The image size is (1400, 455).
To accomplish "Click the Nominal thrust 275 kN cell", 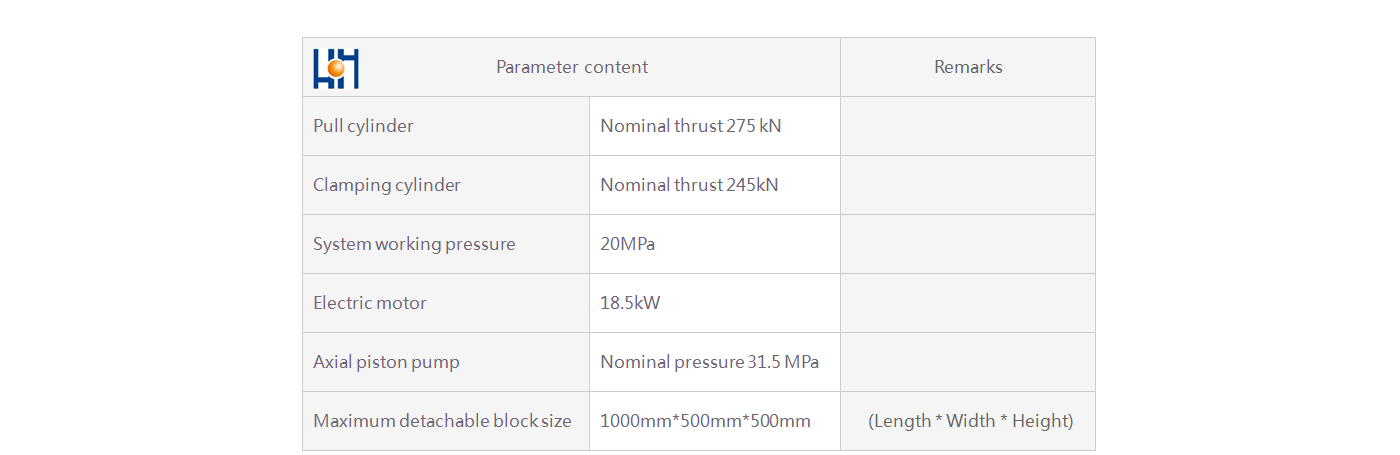I will point(715,126).
